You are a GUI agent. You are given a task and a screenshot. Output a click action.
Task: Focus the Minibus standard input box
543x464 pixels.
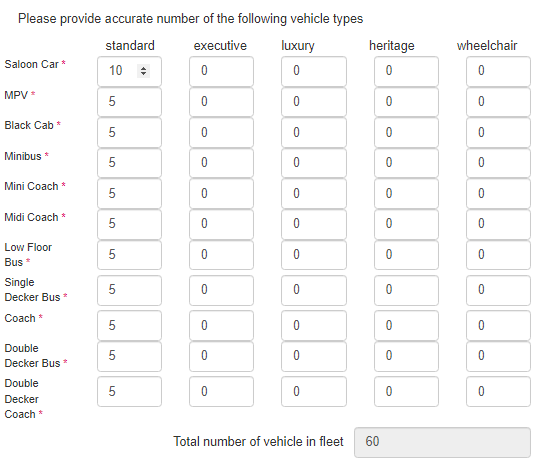[x=129, y=163]
